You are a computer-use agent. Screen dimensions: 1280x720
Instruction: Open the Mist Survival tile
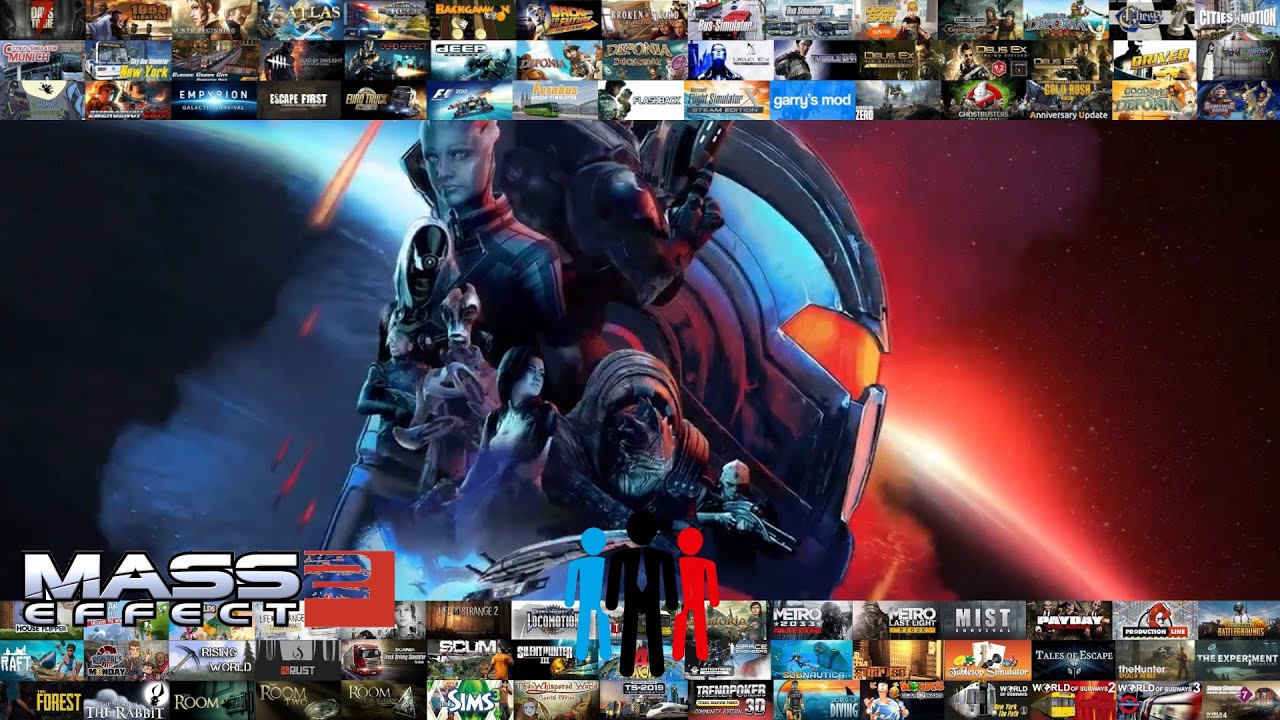coord(983,620)
